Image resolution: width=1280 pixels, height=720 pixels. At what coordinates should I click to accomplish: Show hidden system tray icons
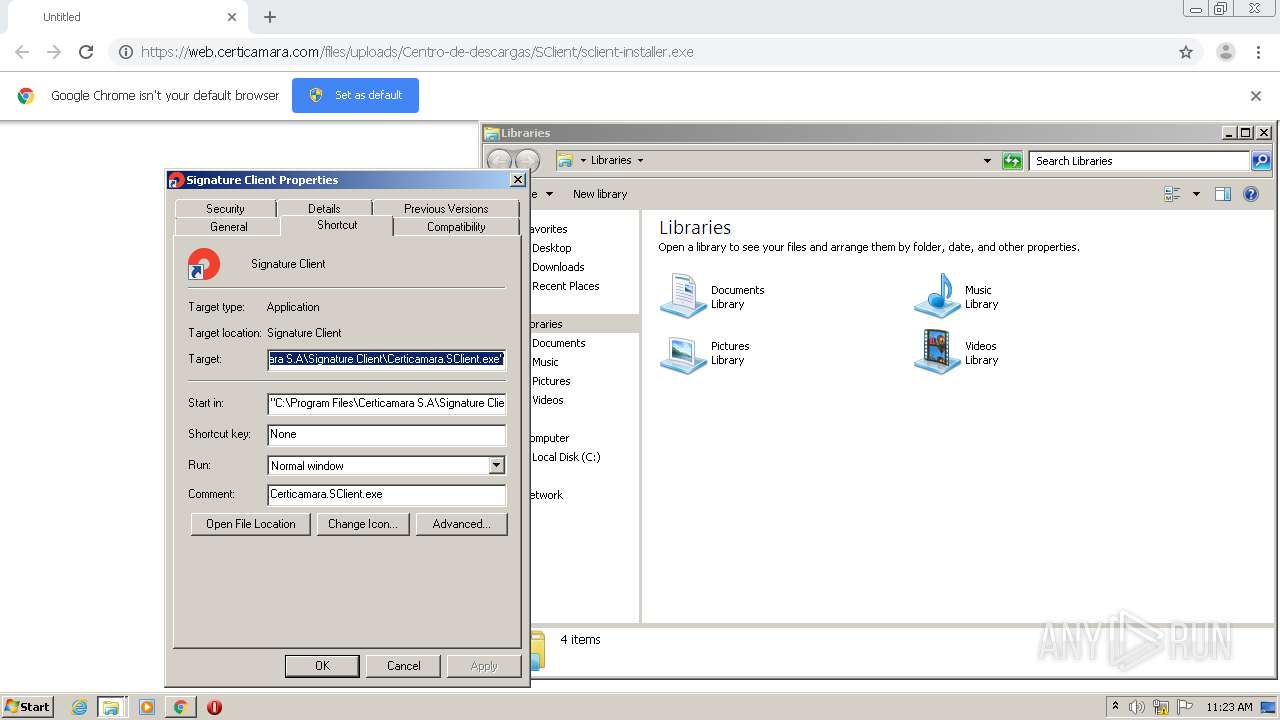1115,707
